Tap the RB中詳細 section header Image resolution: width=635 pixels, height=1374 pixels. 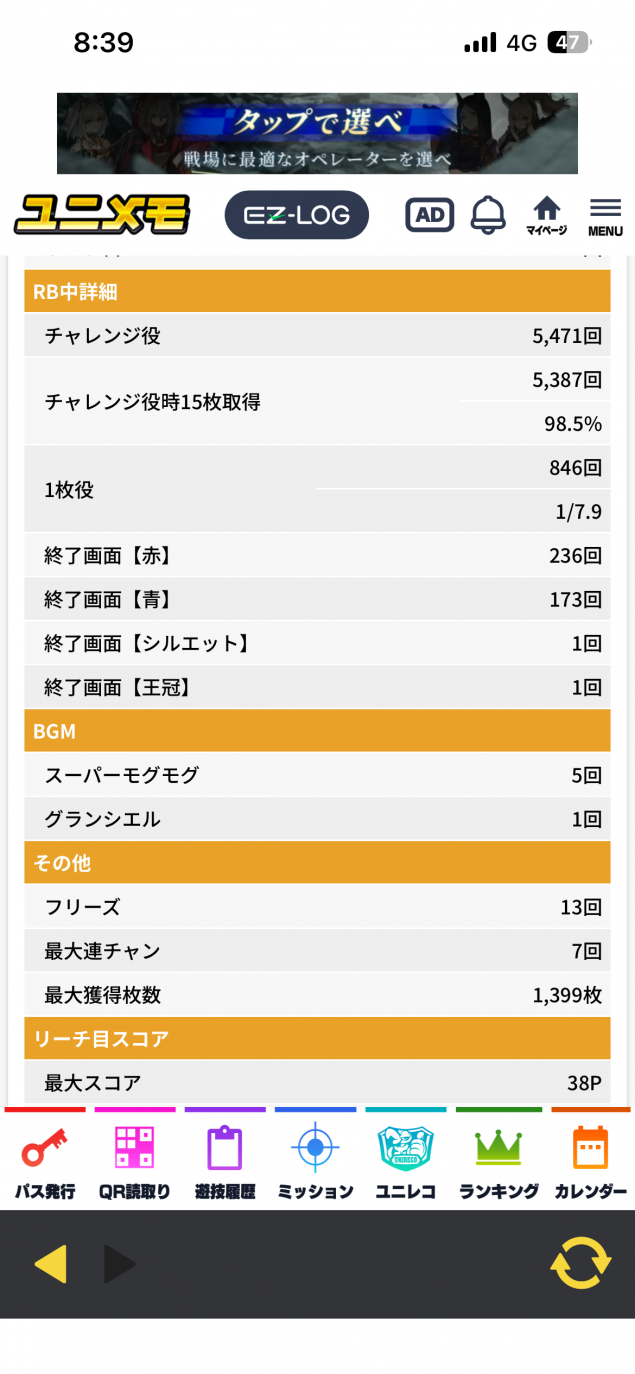point(317,292)
